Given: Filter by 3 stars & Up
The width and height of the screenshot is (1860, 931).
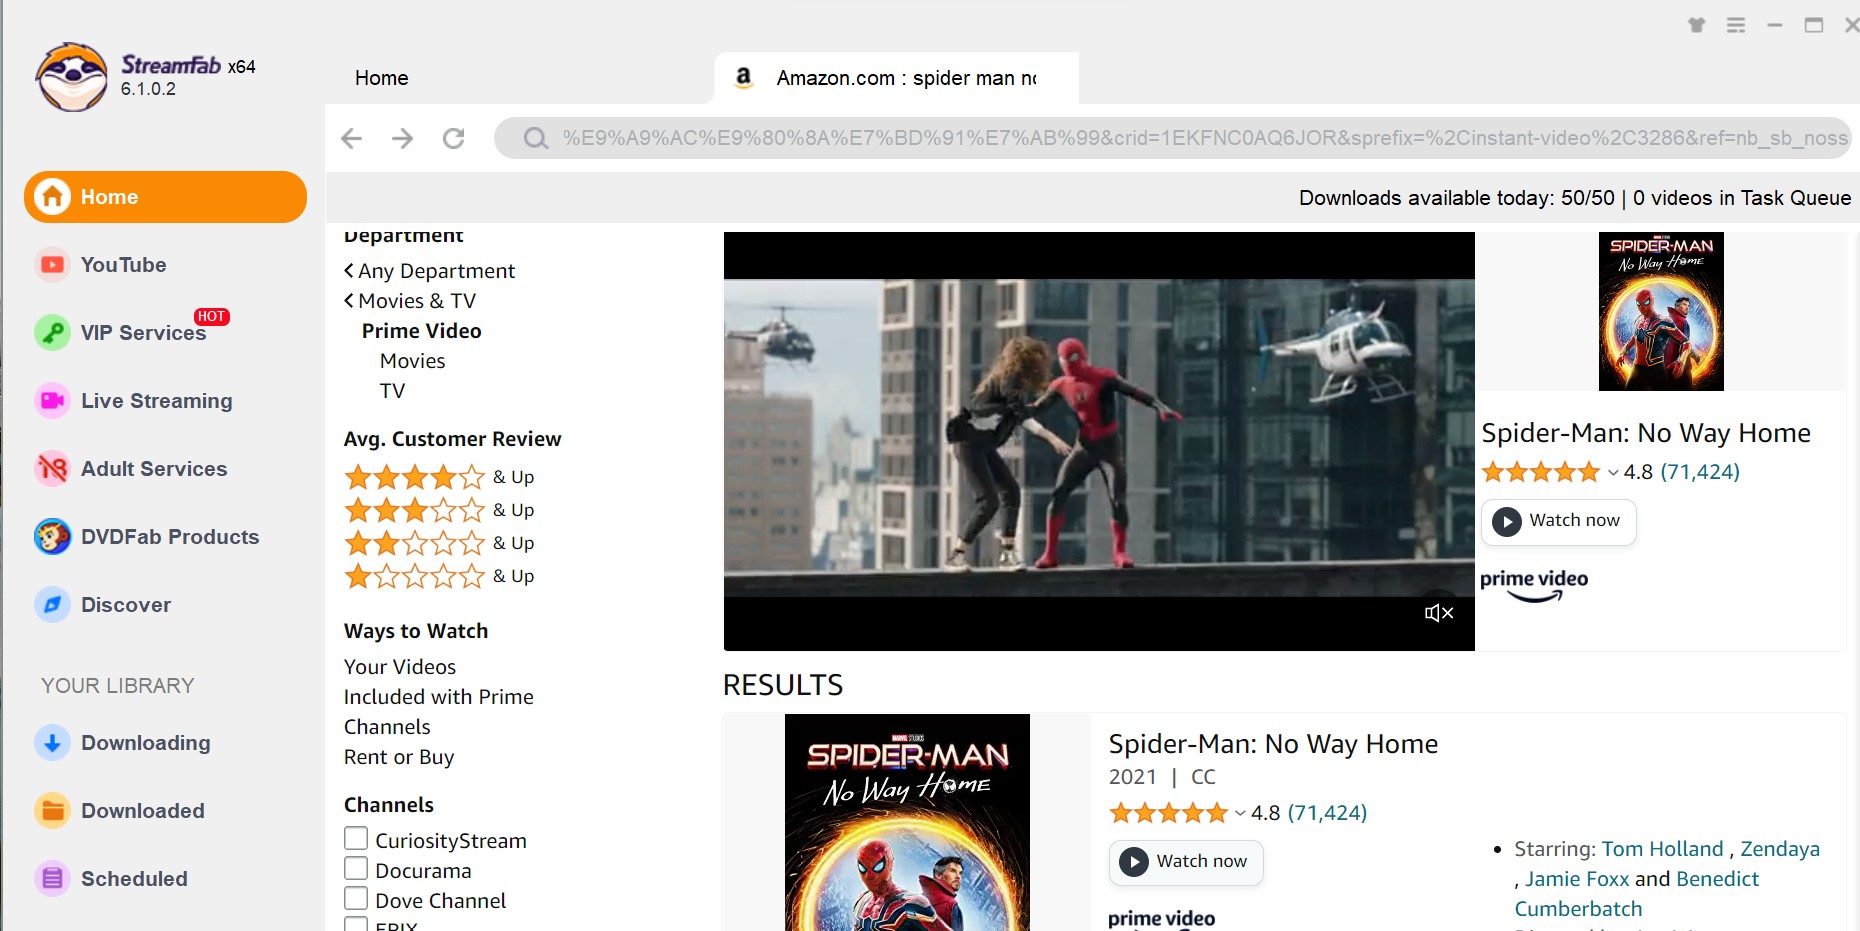Looking at the screenshot, I should [439, 510].
